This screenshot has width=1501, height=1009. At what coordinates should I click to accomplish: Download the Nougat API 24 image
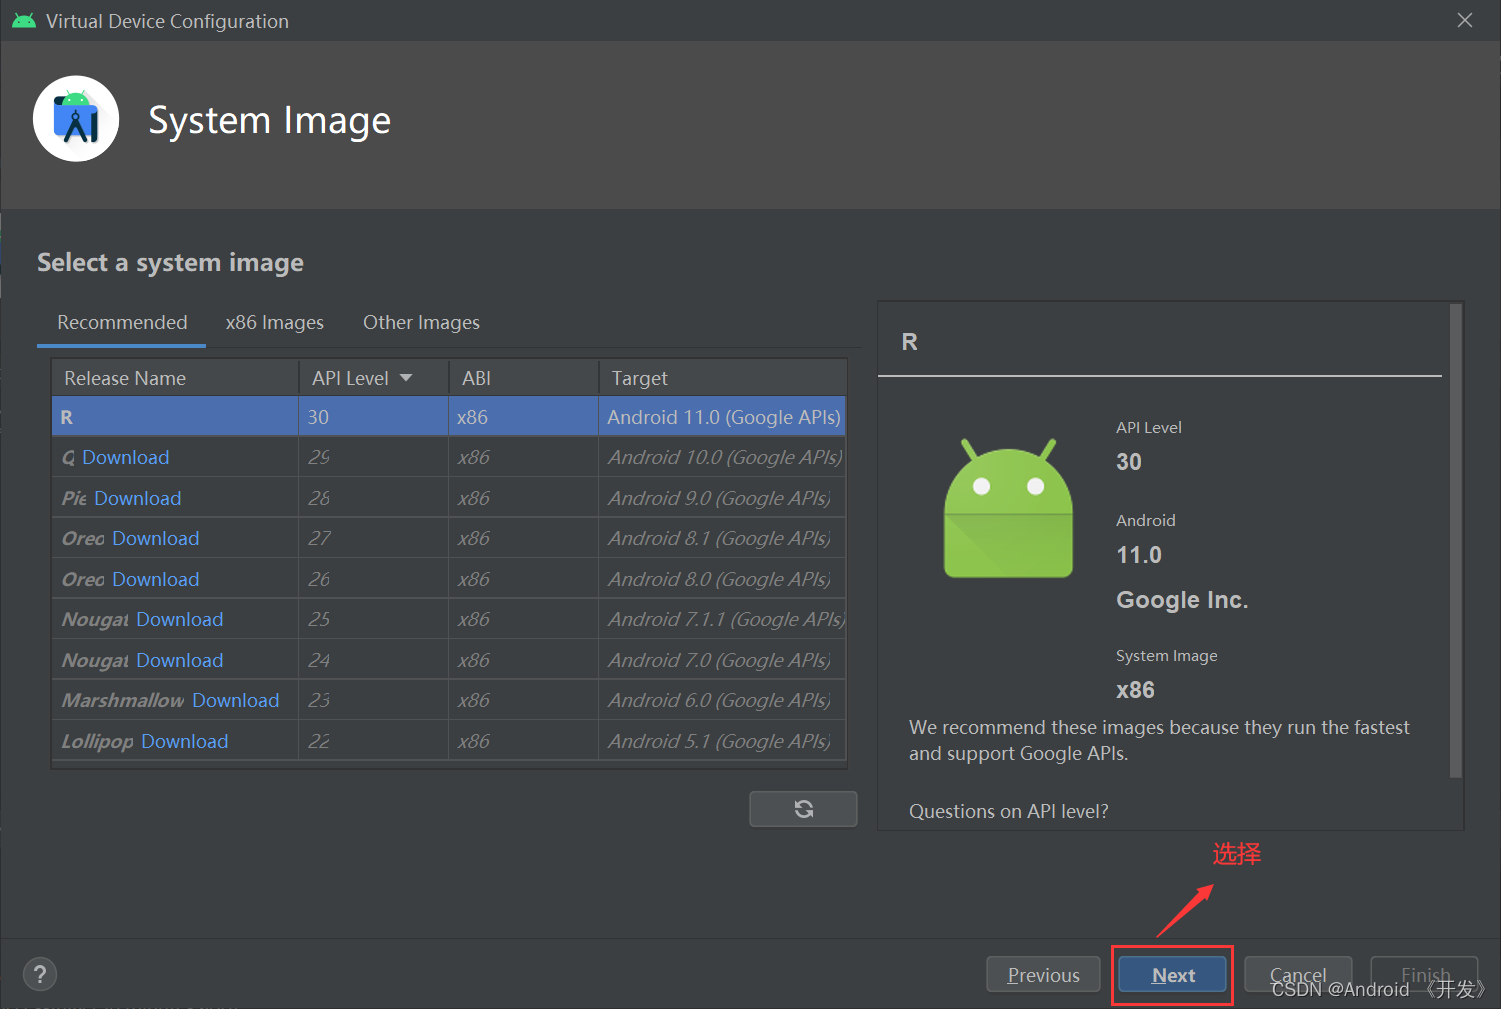pos(179,660)
